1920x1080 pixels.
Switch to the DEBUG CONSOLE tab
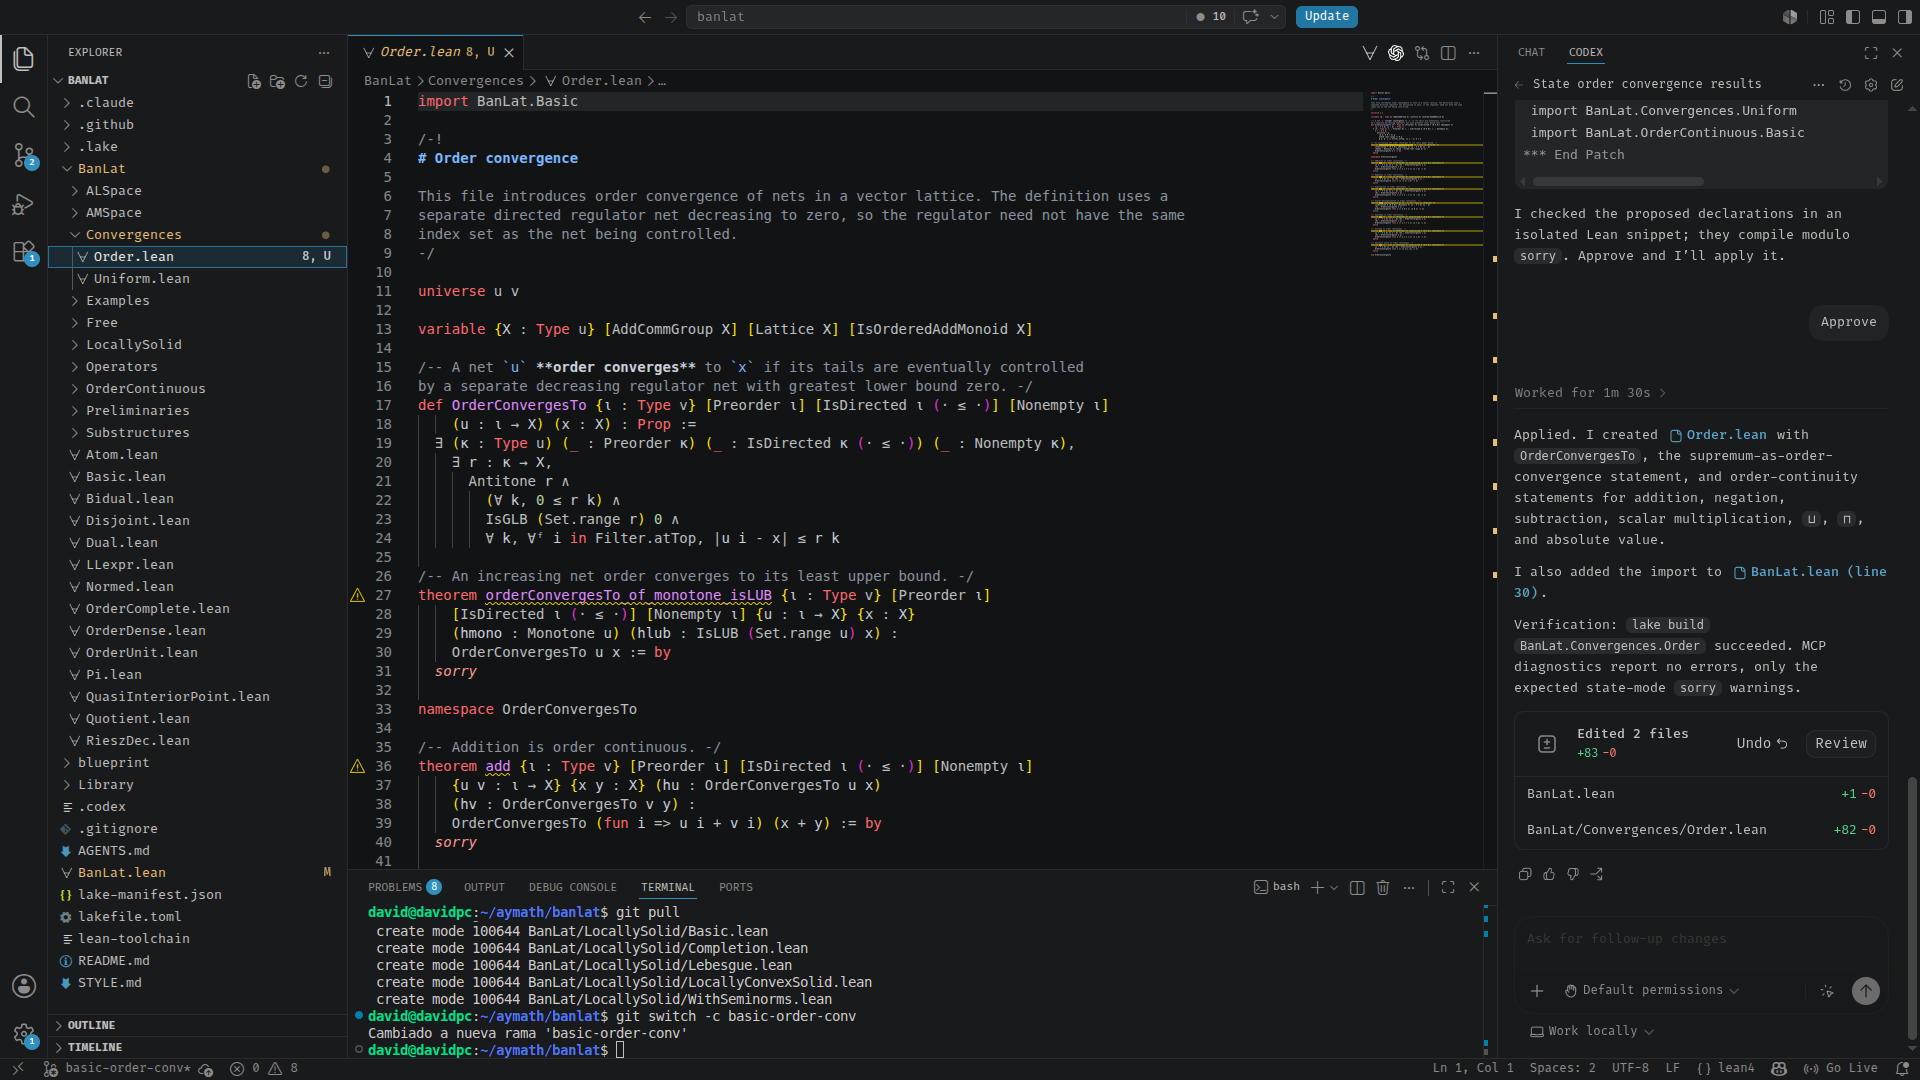[x=572, y=887]
